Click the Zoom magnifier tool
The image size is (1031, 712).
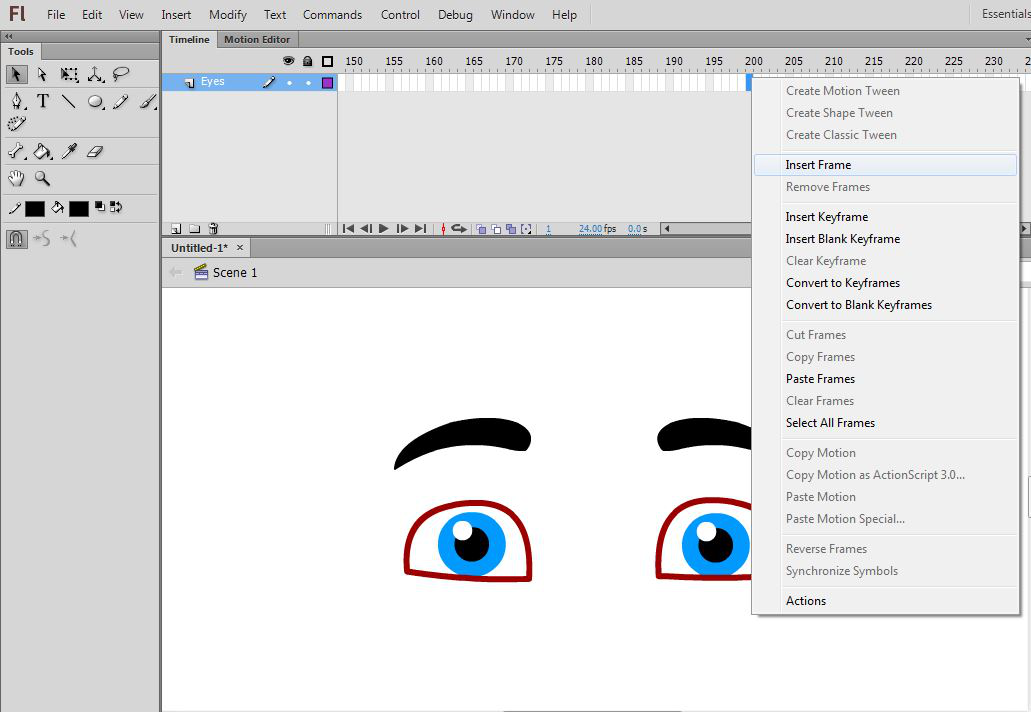tap(43, 178)
